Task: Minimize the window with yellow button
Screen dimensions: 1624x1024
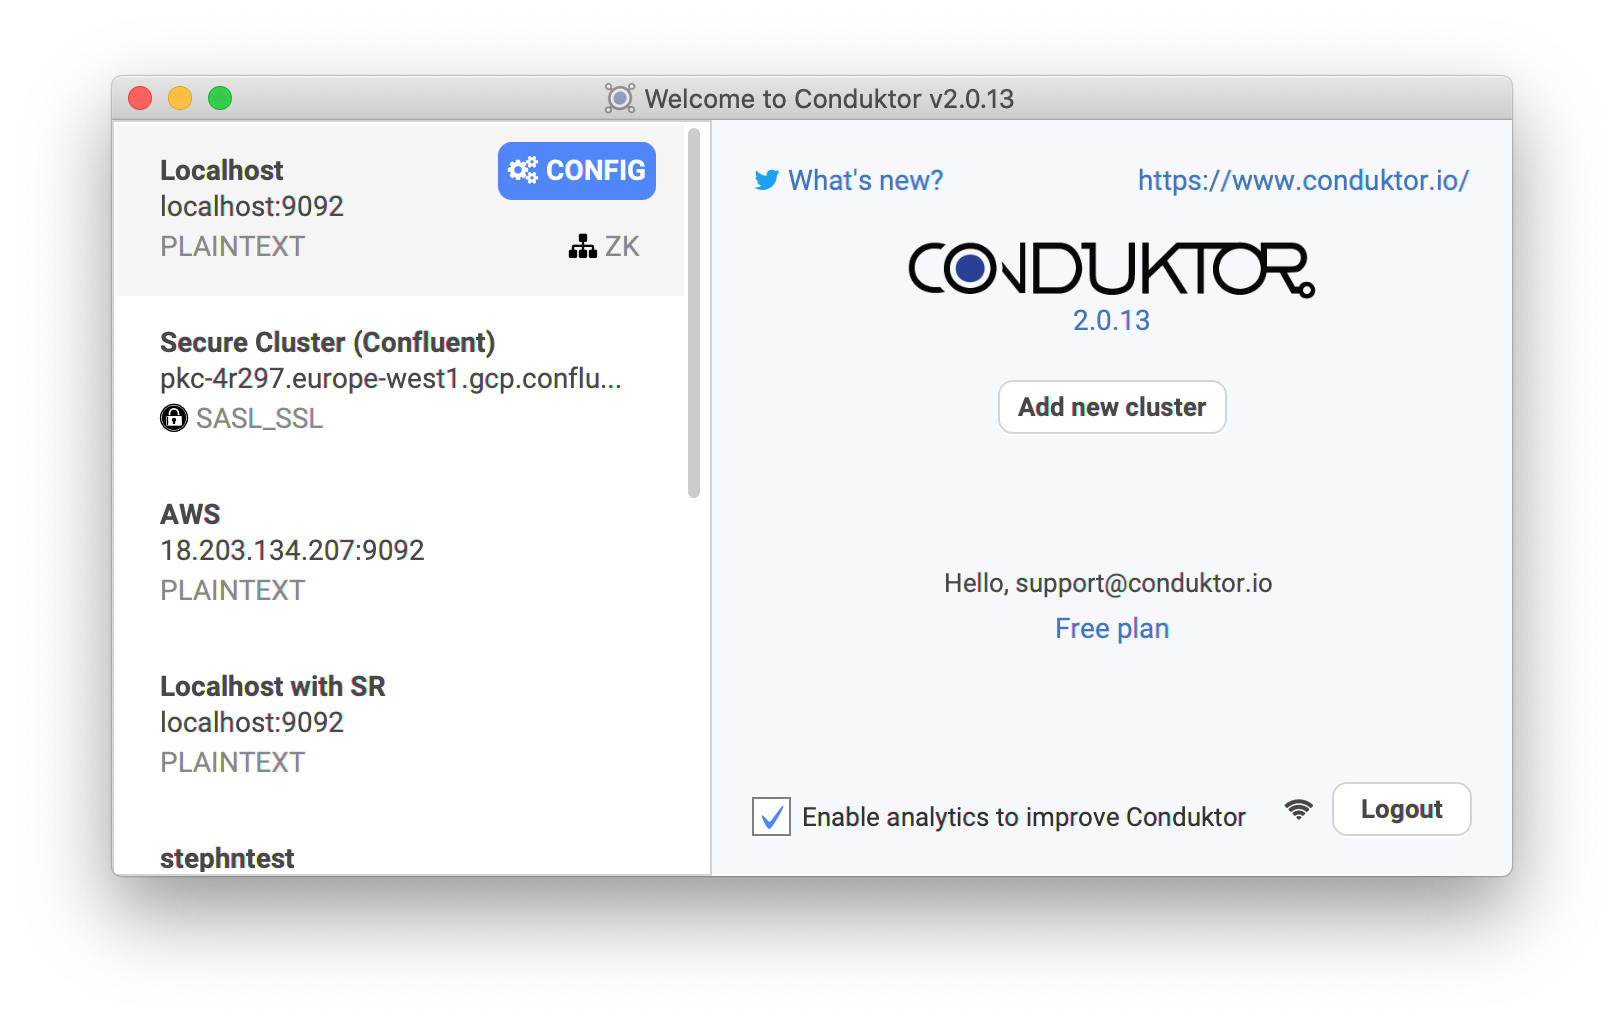Action: 180,98
